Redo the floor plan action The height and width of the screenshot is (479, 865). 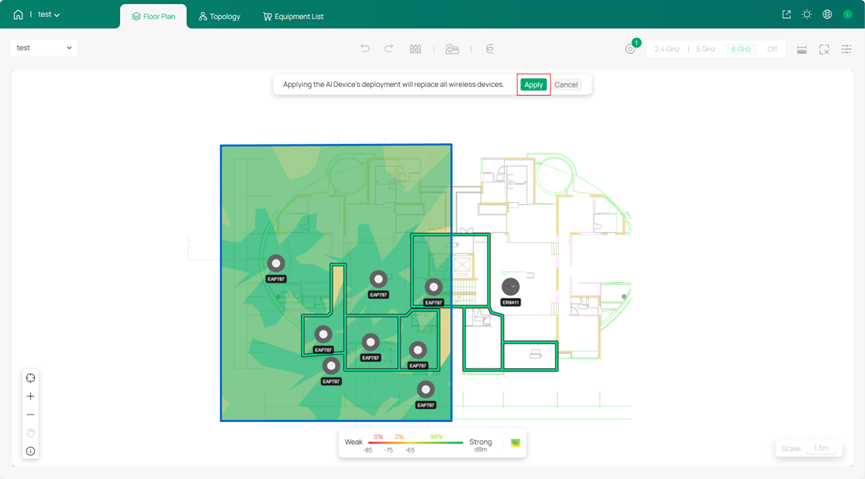[x=388, y=49]
